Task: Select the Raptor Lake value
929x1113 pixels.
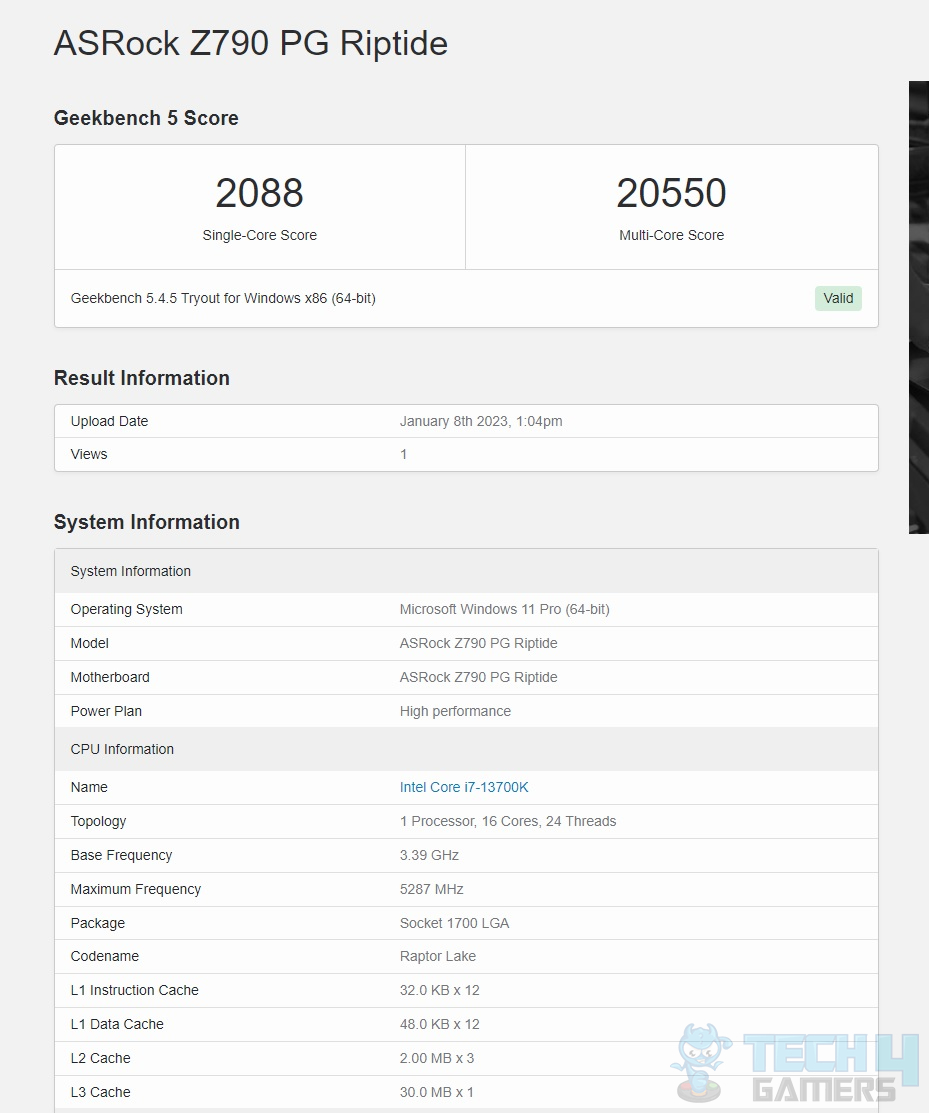Action: pos(437,956)
